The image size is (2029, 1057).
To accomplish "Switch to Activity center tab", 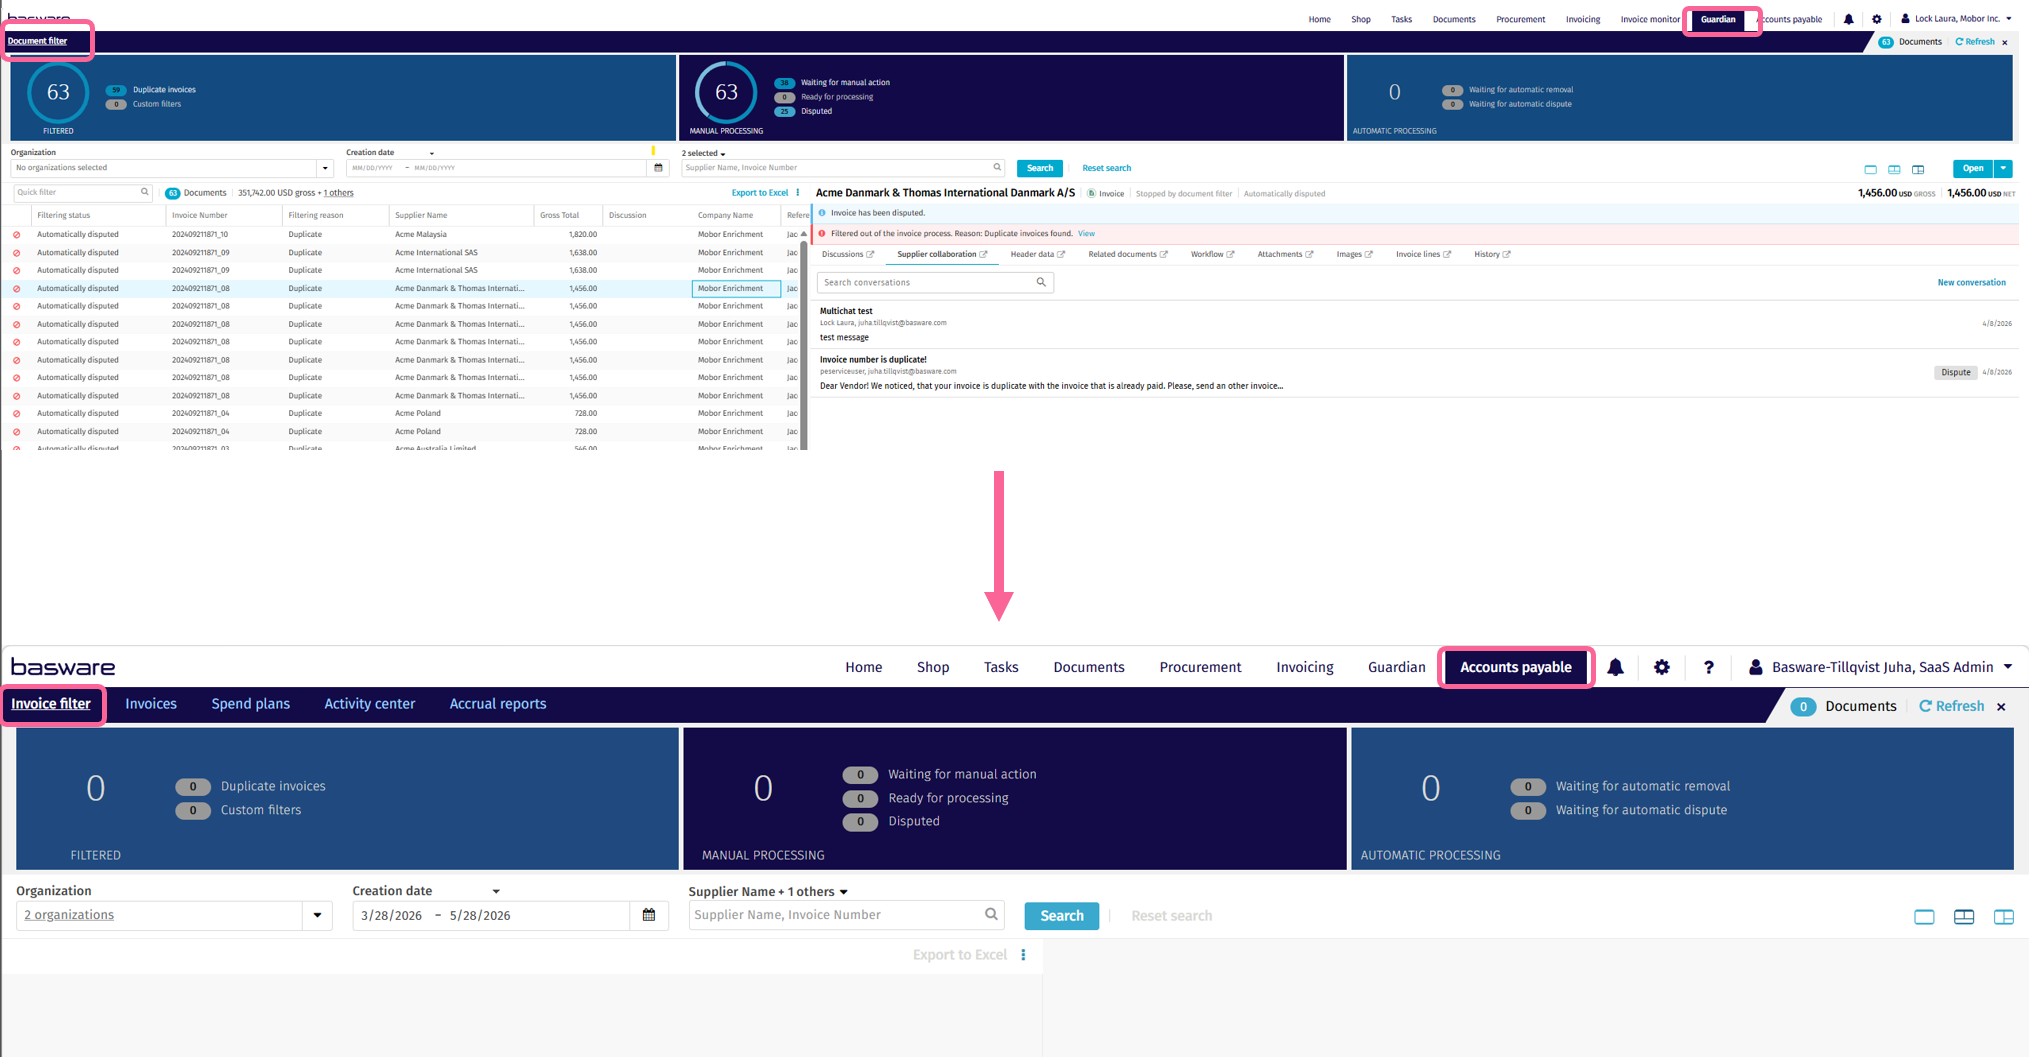I will click(369, 704).
